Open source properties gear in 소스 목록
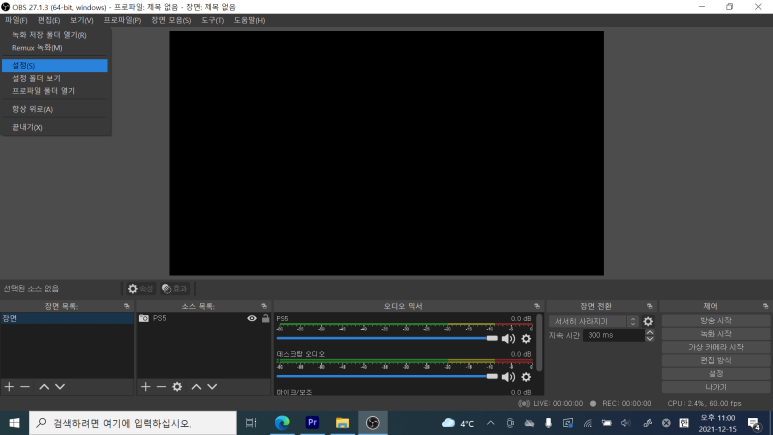This screenshot has height=435, width=773. [x=177, y=387]
